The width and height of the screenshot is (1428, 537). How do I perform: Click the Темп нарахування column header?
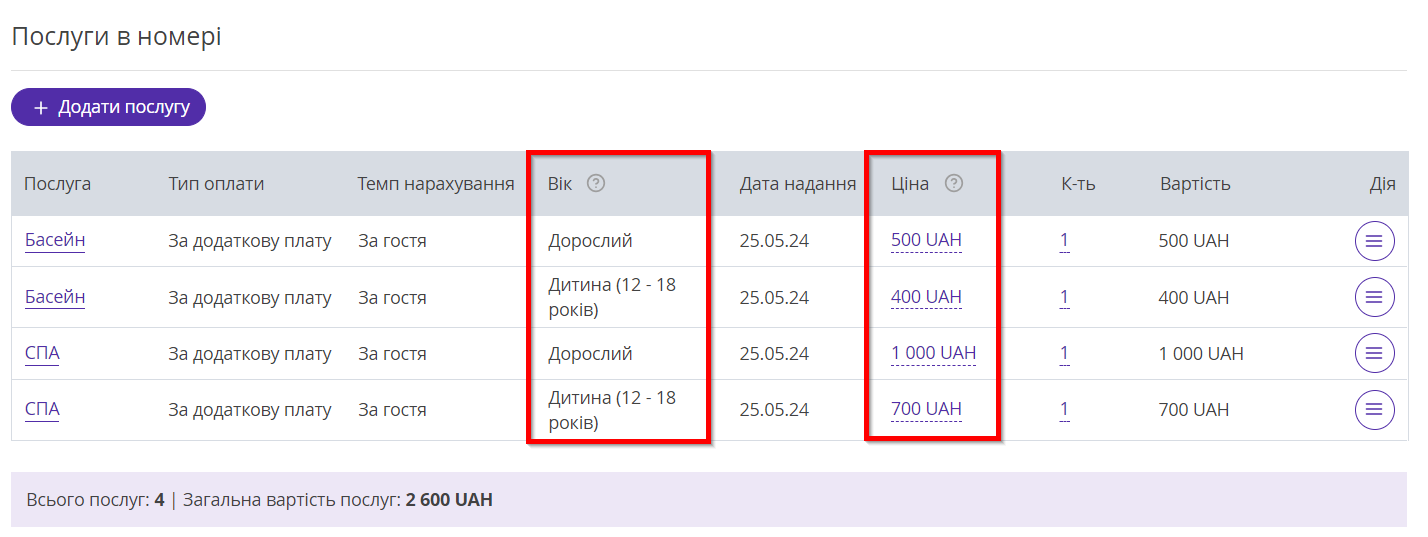[436, 184]
